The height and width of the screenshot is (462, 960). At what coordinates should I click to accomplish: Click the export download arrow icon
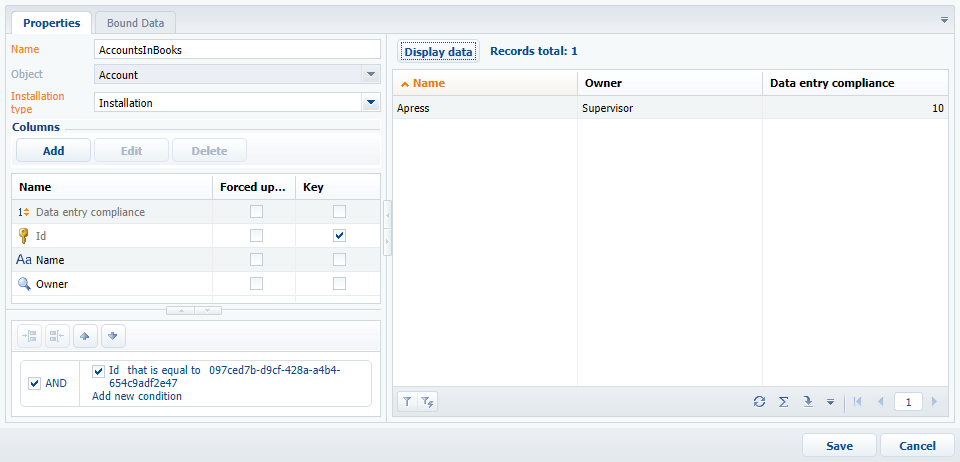(x=807, y=402)
